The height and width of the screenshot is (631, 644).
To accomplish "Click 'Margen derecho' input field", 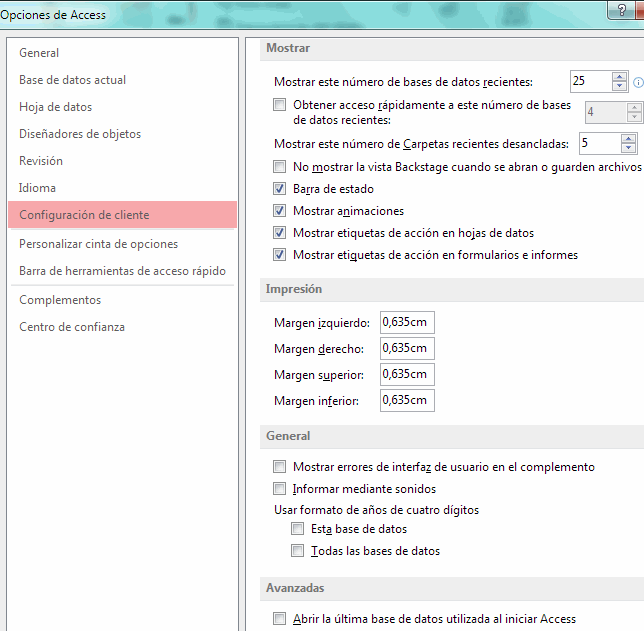I will click(407, 348).
